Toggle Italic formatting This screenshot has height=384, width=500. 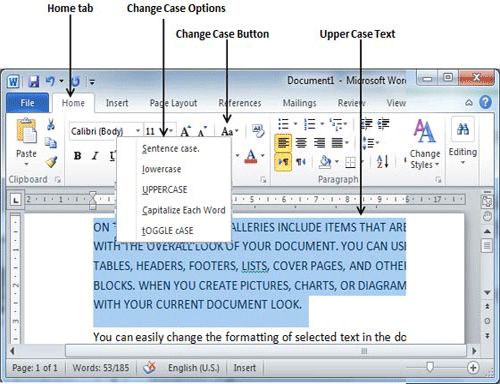95,156
